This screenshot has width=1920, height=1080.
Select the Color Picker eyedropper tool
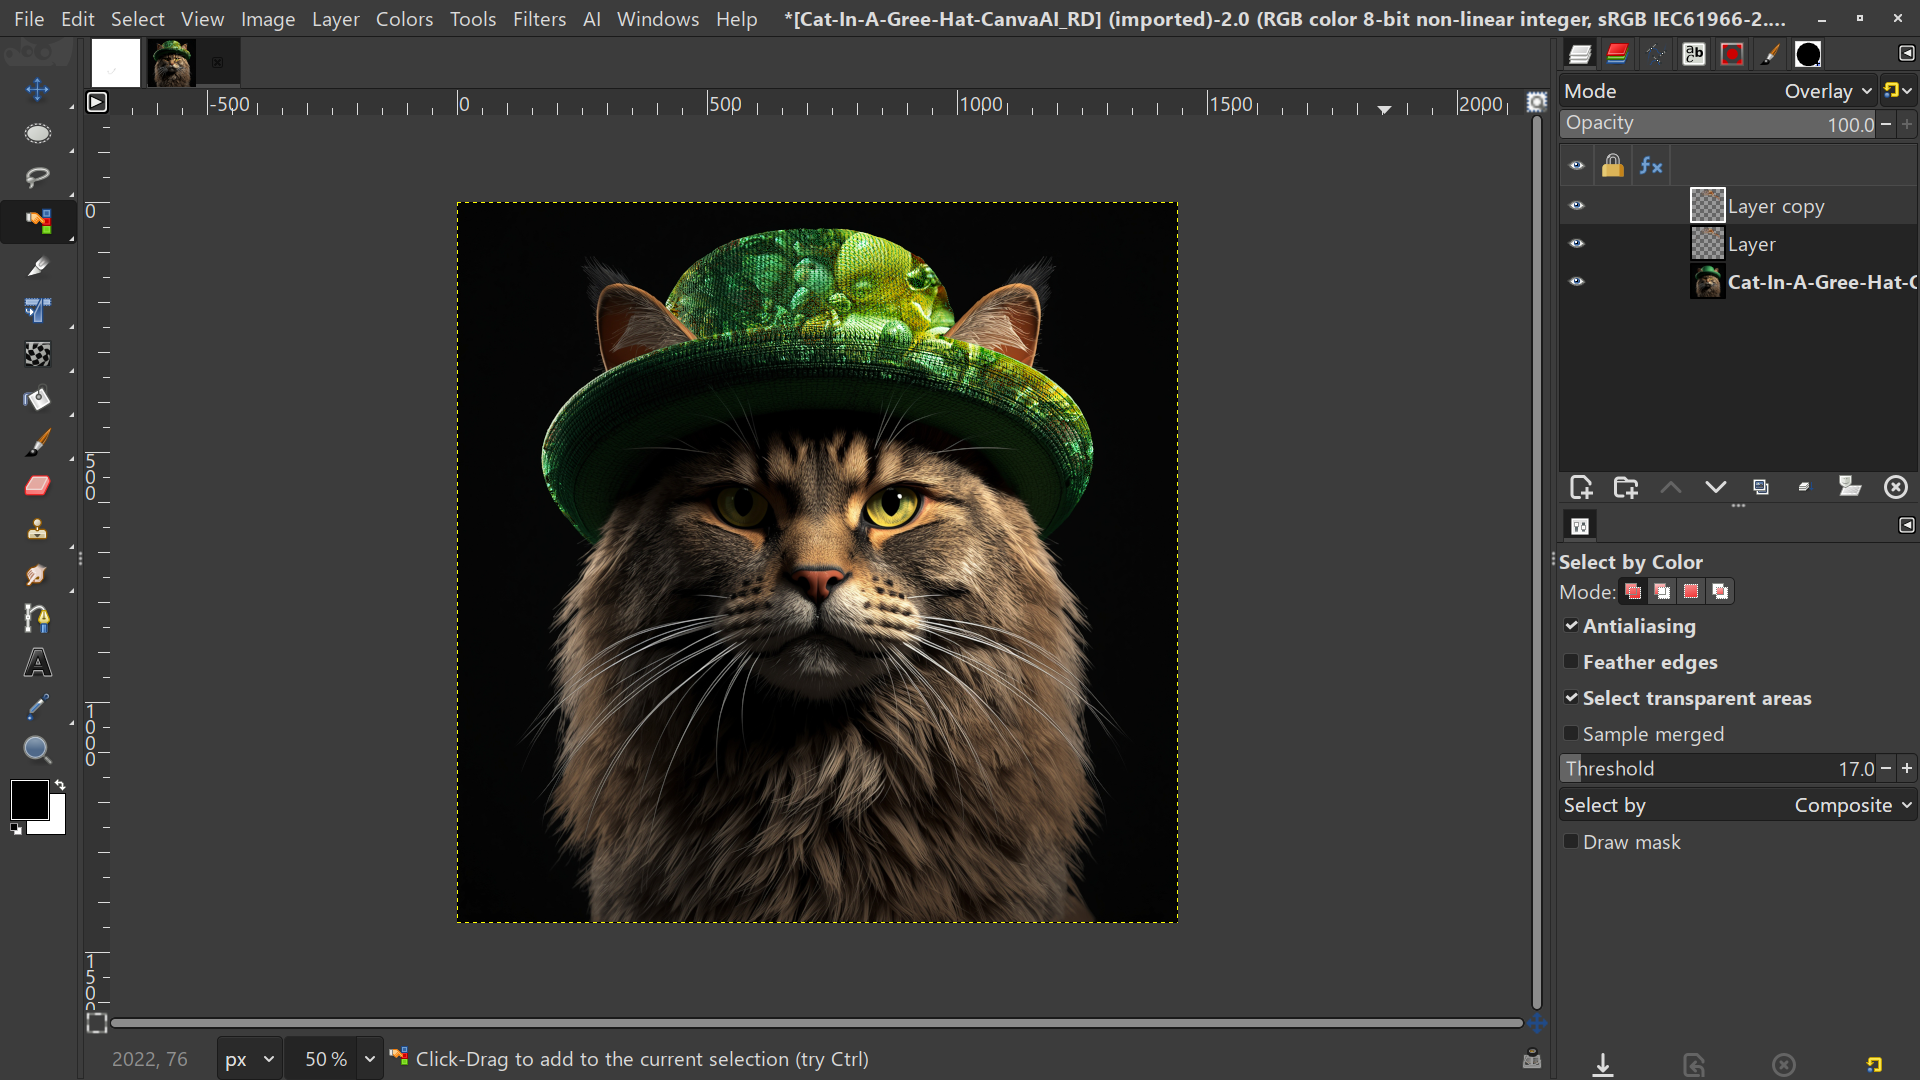[37, 706]
